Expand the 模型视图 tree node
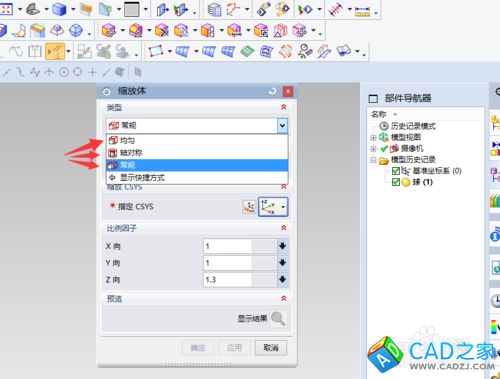Image resolution: width=500 pixels, height=379 pixels. point(373,137)
